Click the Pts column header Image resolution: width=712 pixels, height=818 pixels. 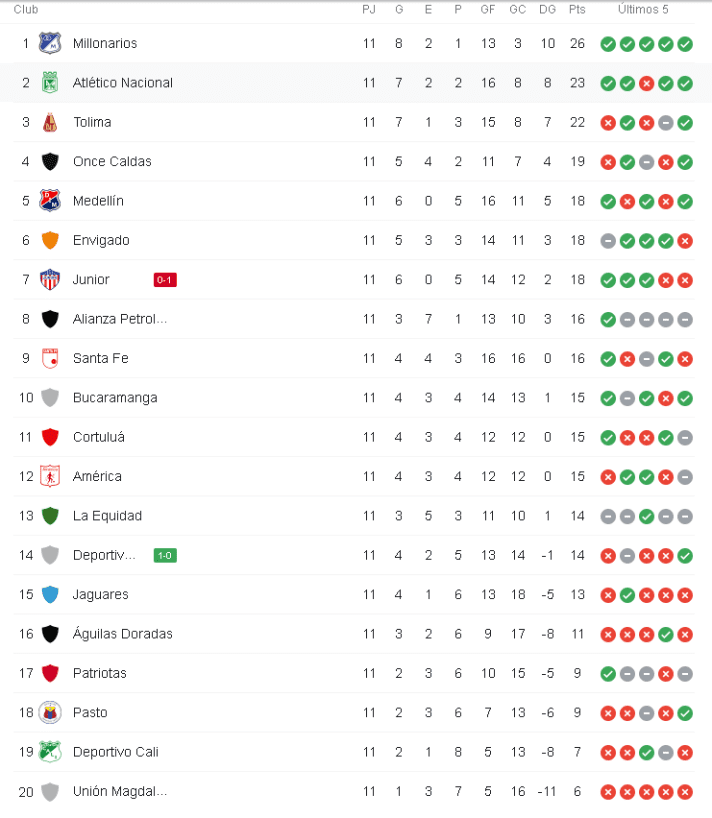(x=577, y=9)
